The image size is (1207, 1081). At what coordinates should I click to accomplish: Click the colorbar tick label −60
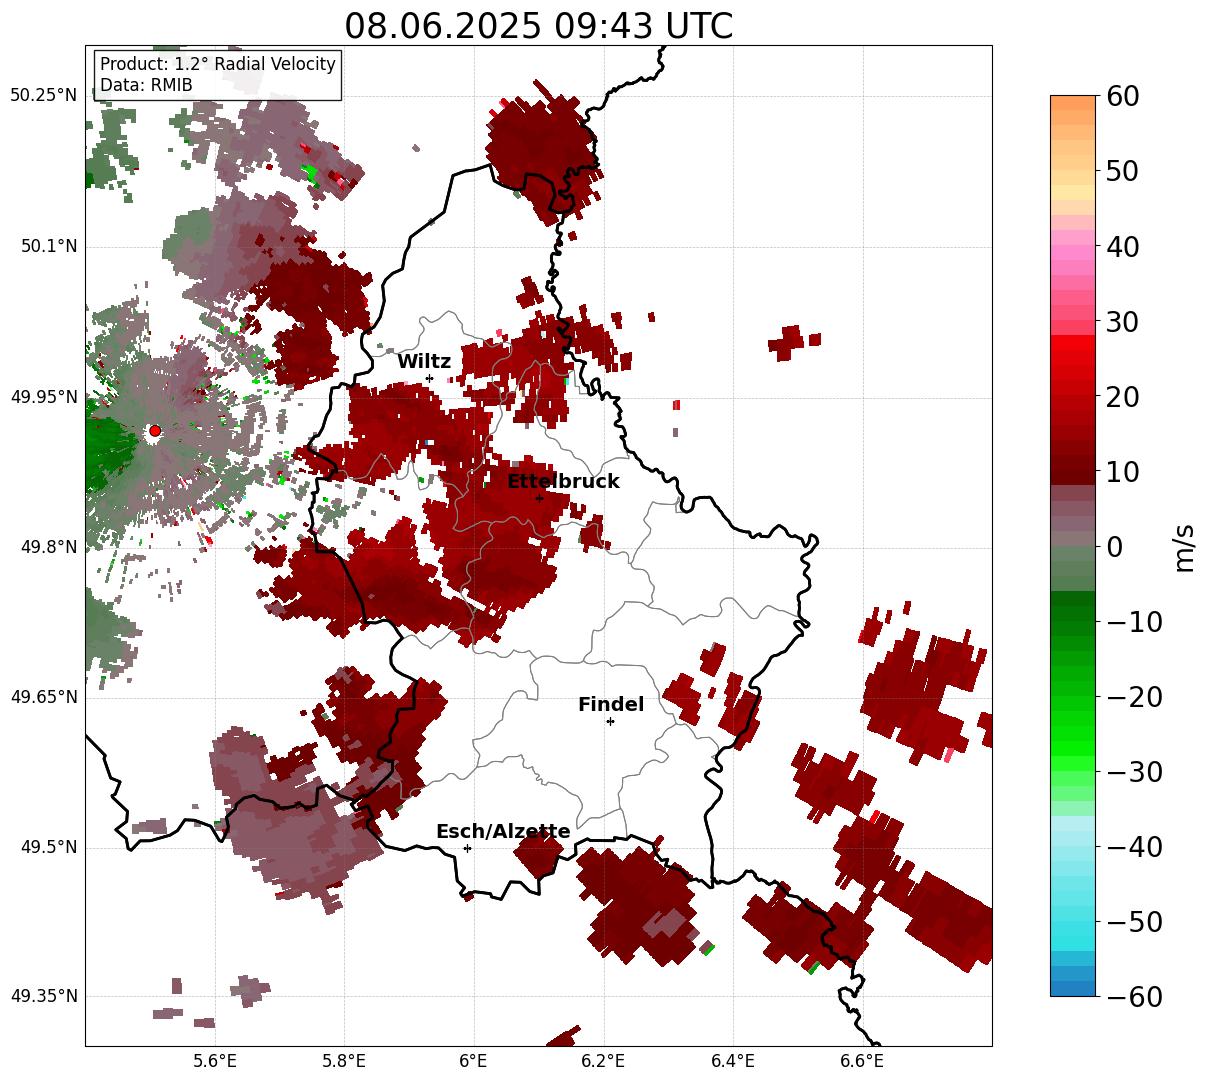(x=1134, y=996)
